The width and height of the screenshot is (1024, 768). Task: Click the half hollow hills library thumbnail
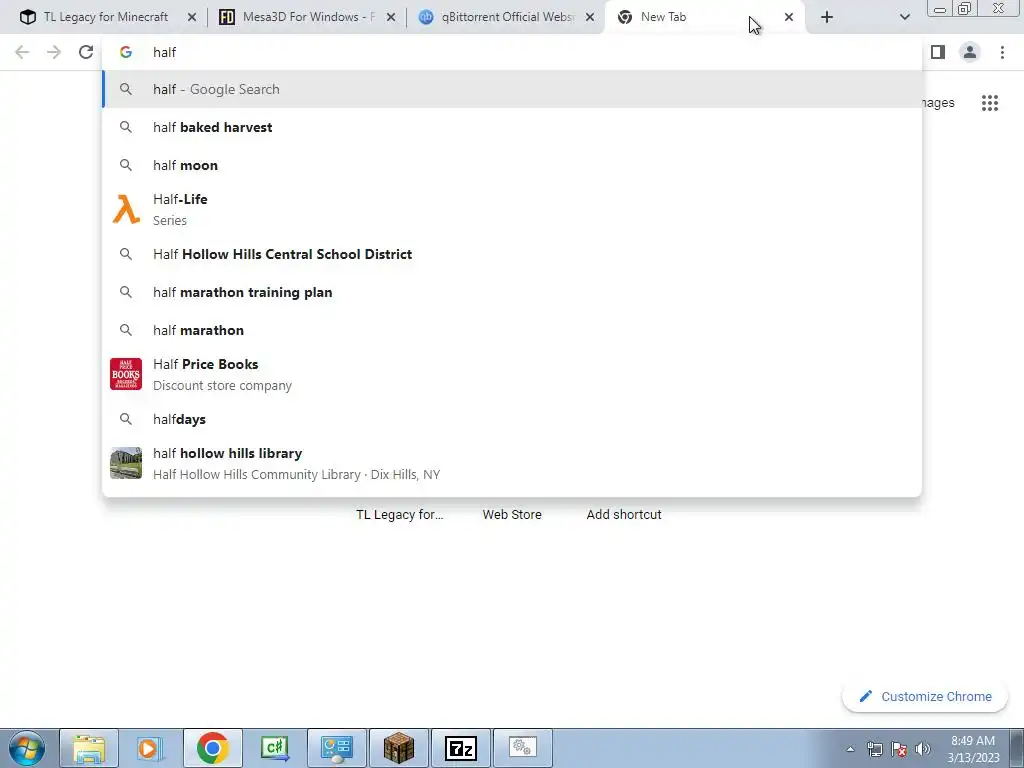click(126, 463)
